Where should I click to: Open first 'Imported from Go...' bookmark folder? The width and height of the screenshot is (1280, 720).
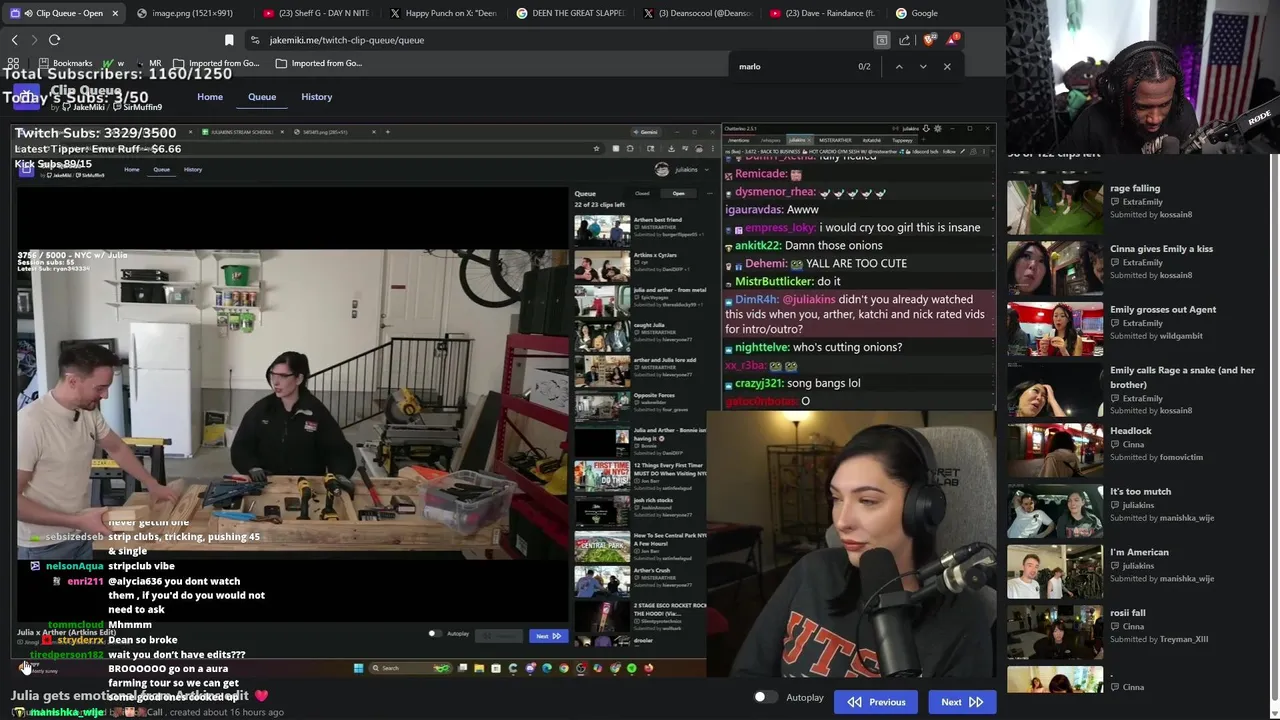[217, 63]
